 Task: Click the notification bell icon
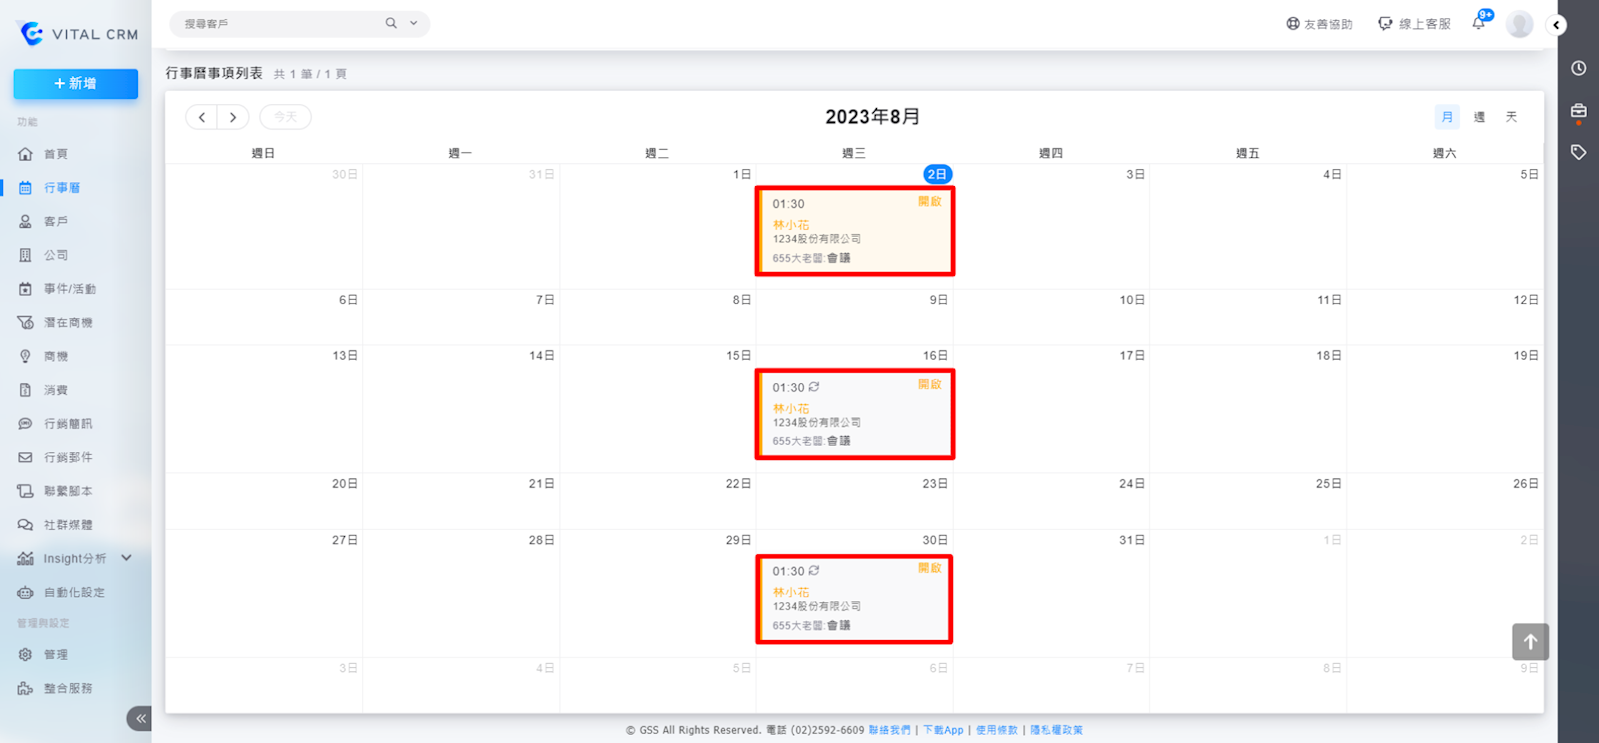pyautogui.click(x=1478, y=24)
